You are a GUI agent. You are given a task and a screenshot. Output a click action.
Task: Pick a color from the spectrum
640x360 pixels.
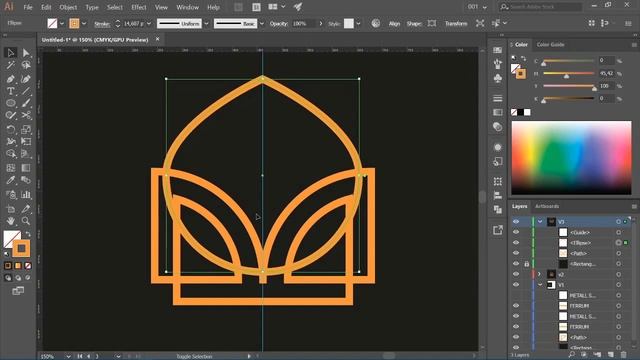click(x=571, y=157)
